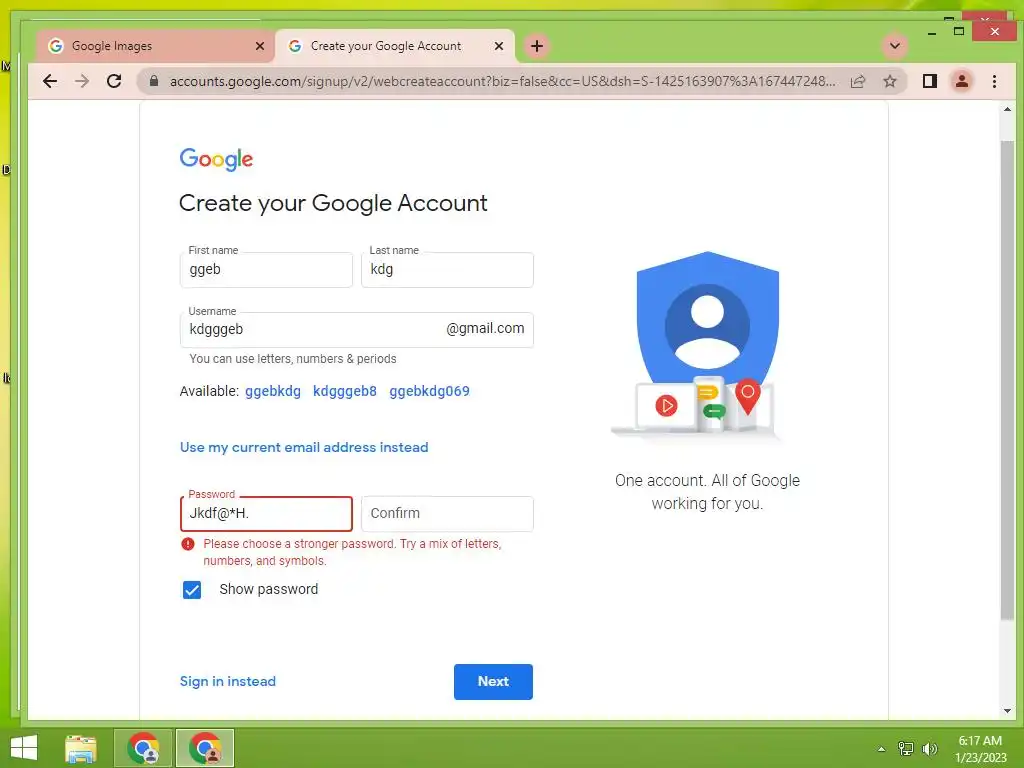The height and width of the screenshot is (768, 1024).
Task: Click the forward navigation arrow
Action: point(82,81)
